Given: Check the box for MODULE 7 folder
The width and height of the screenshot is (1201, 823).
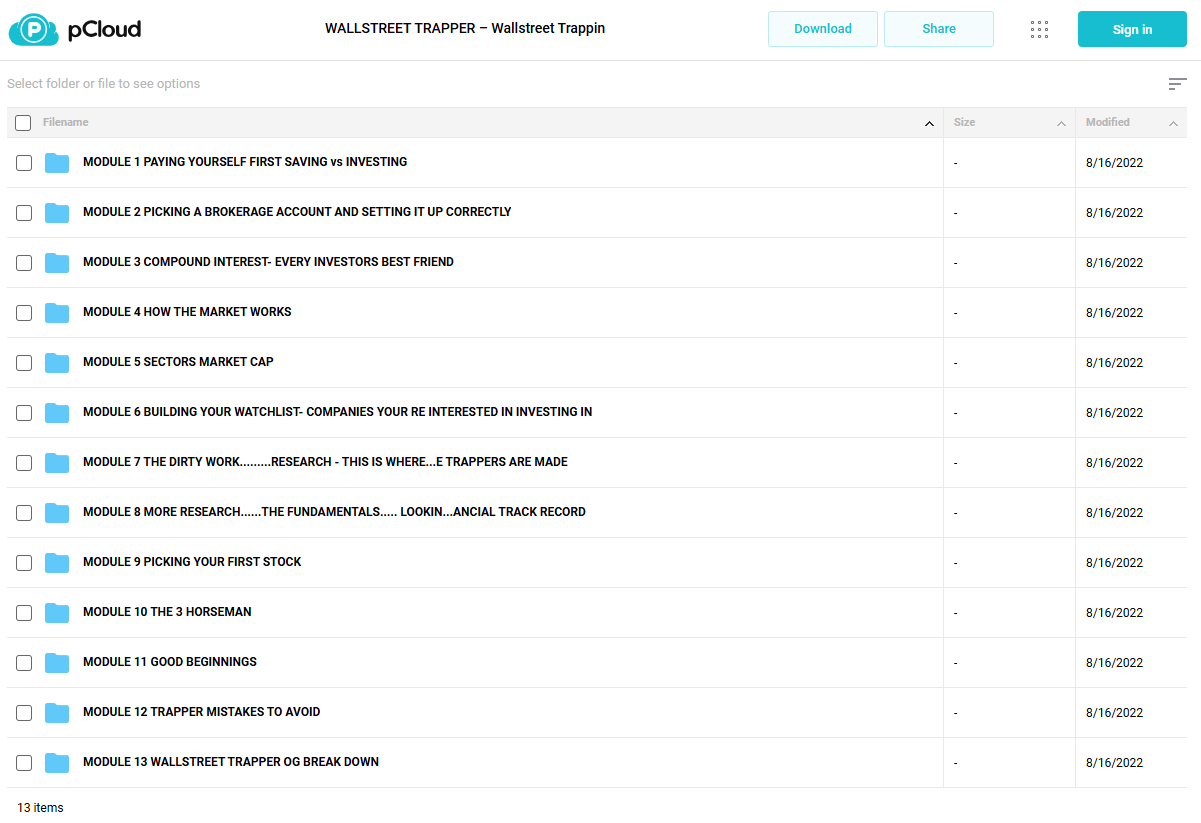Looking at the screenshot, I should point(24,463).
